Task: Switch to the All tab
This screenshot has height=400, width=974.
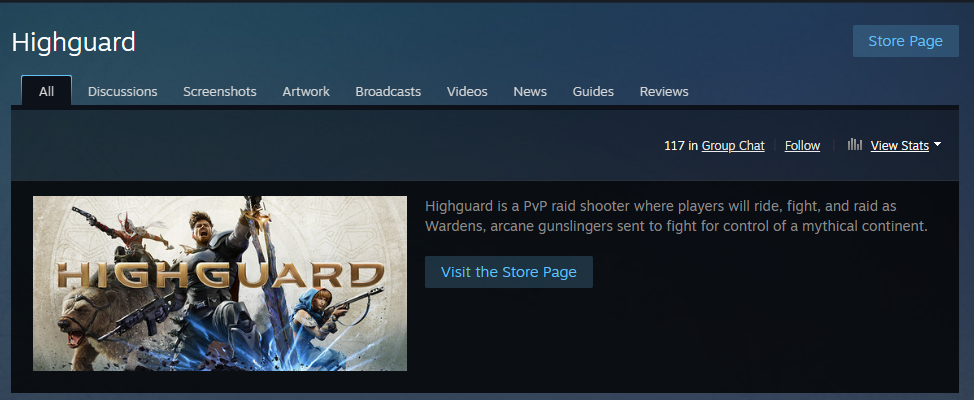Action: point(47,91)
